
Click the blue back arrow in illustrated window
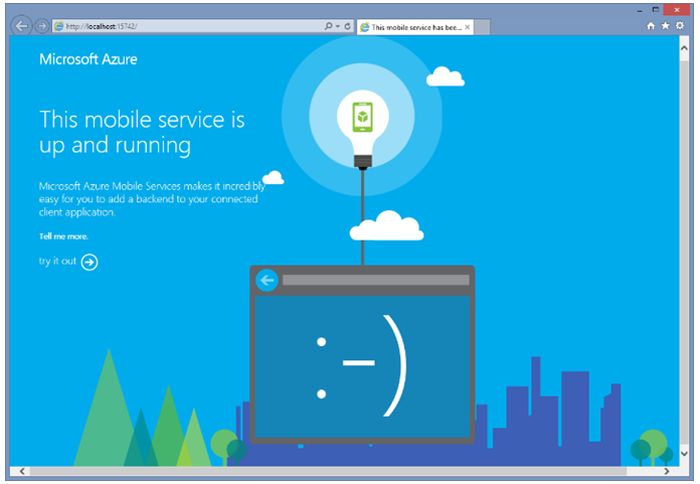coord(267,280)
